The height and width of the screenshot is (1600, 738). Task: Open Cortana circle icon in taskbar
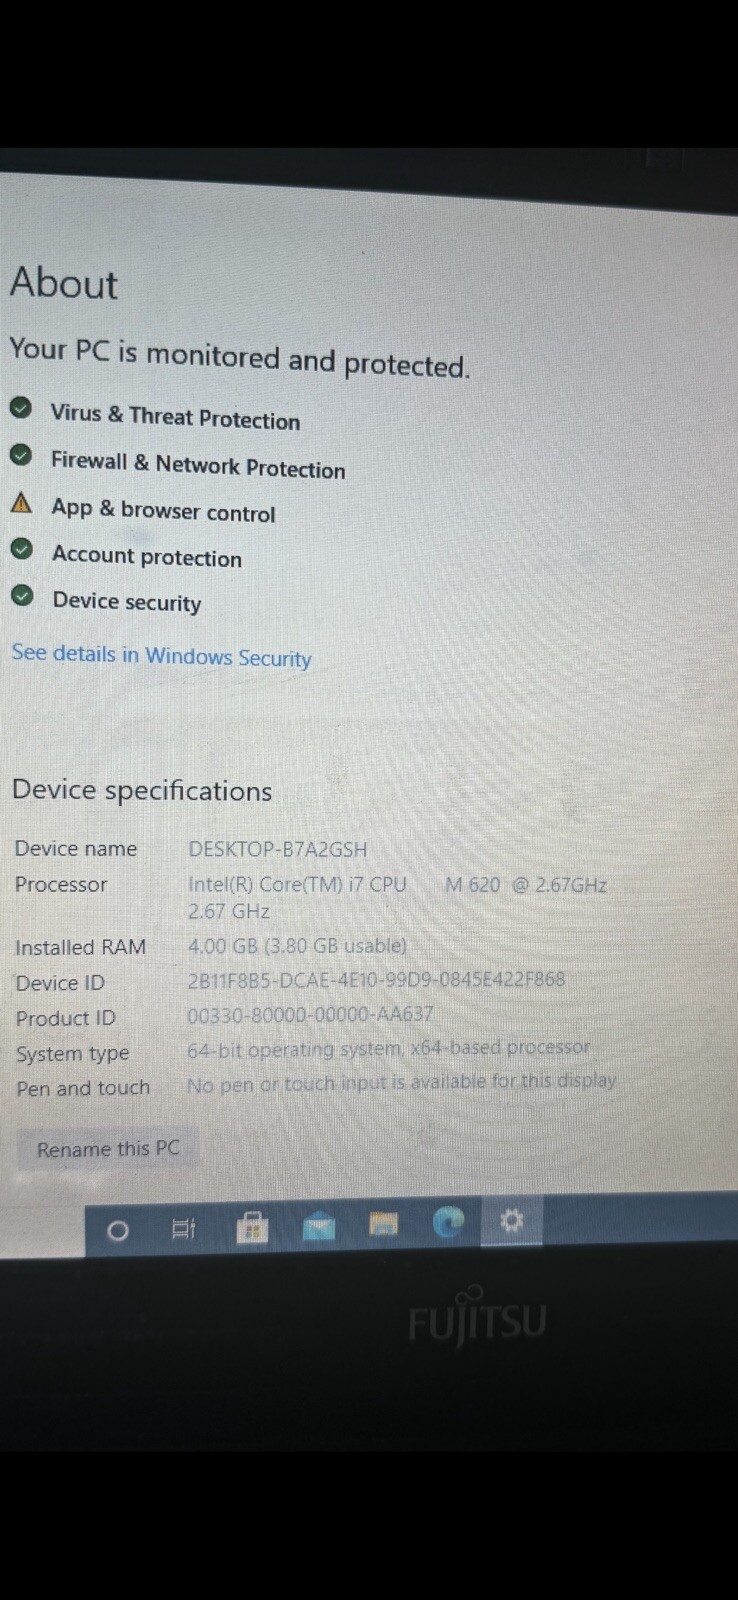(x=117, y=1231)
